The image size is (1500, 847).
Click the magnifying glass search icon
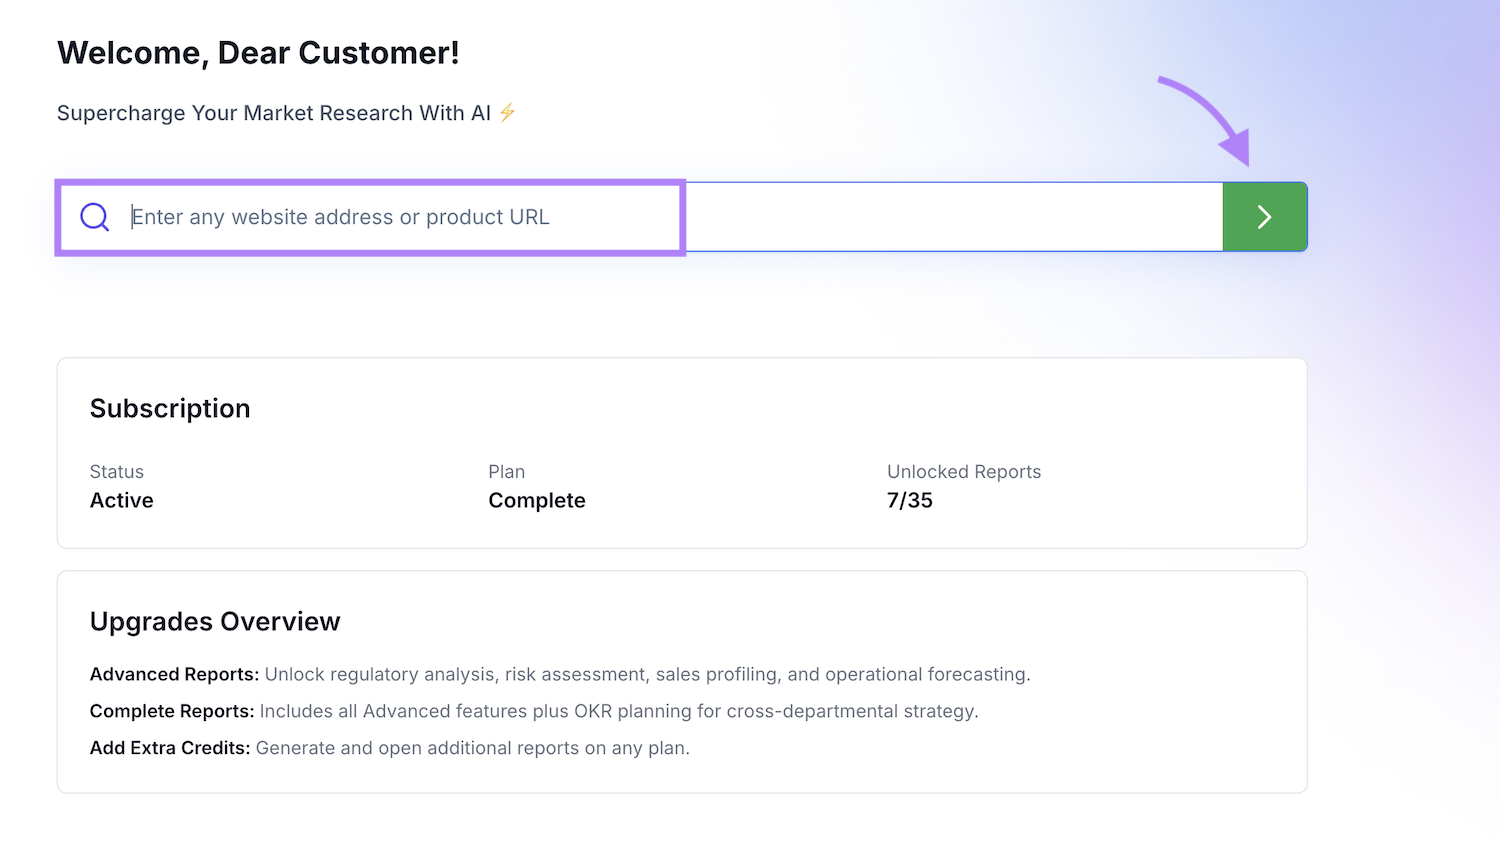click(x=95, y=217)
